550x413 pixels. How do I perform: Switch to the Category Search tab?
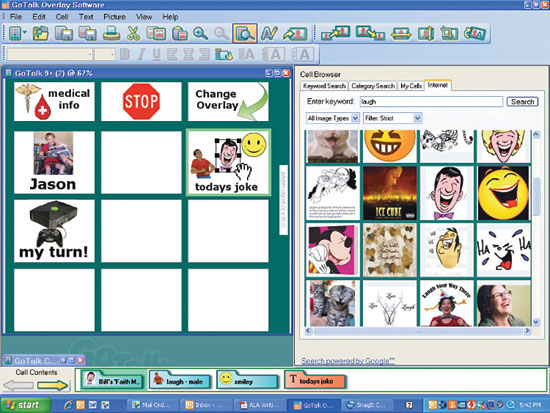click(373, 86)
